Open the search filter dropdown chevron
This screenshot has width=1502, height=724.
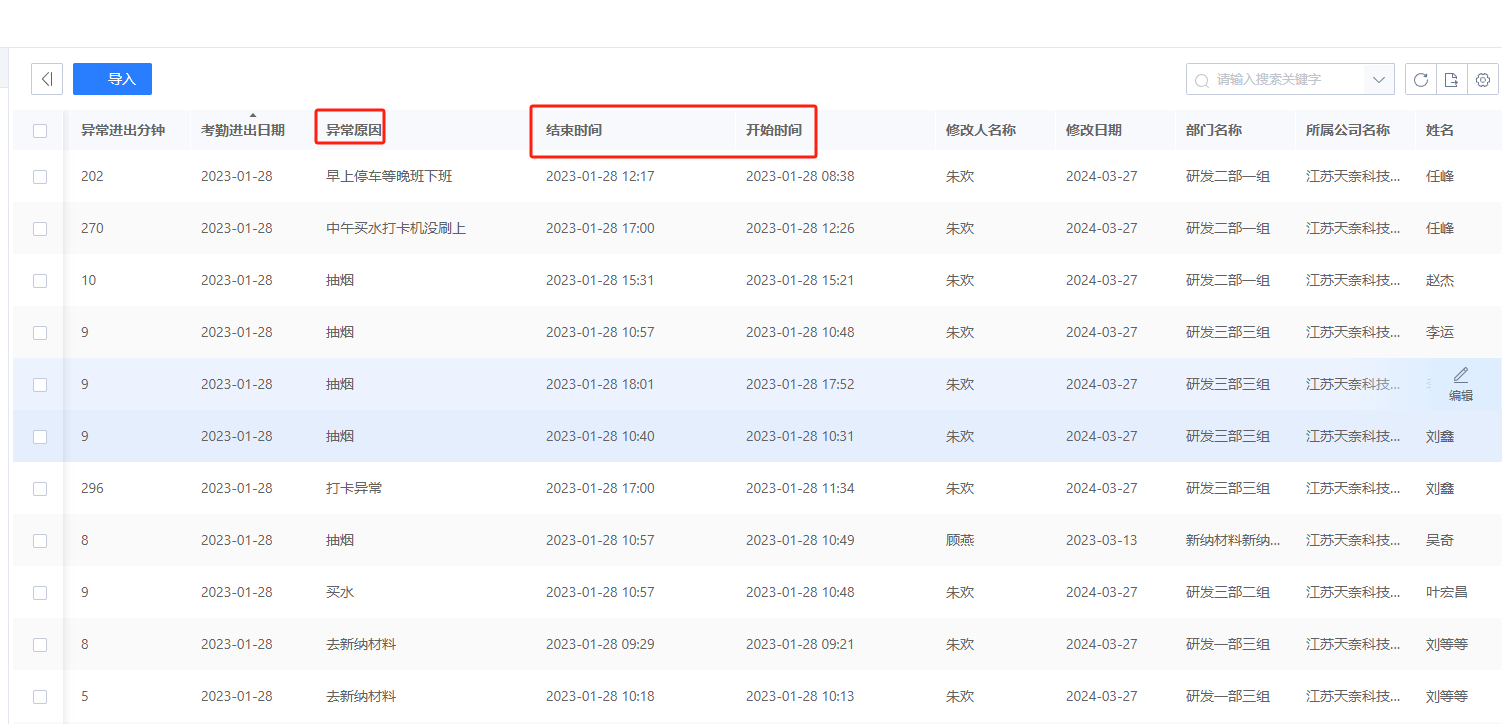coord(1379,79)
